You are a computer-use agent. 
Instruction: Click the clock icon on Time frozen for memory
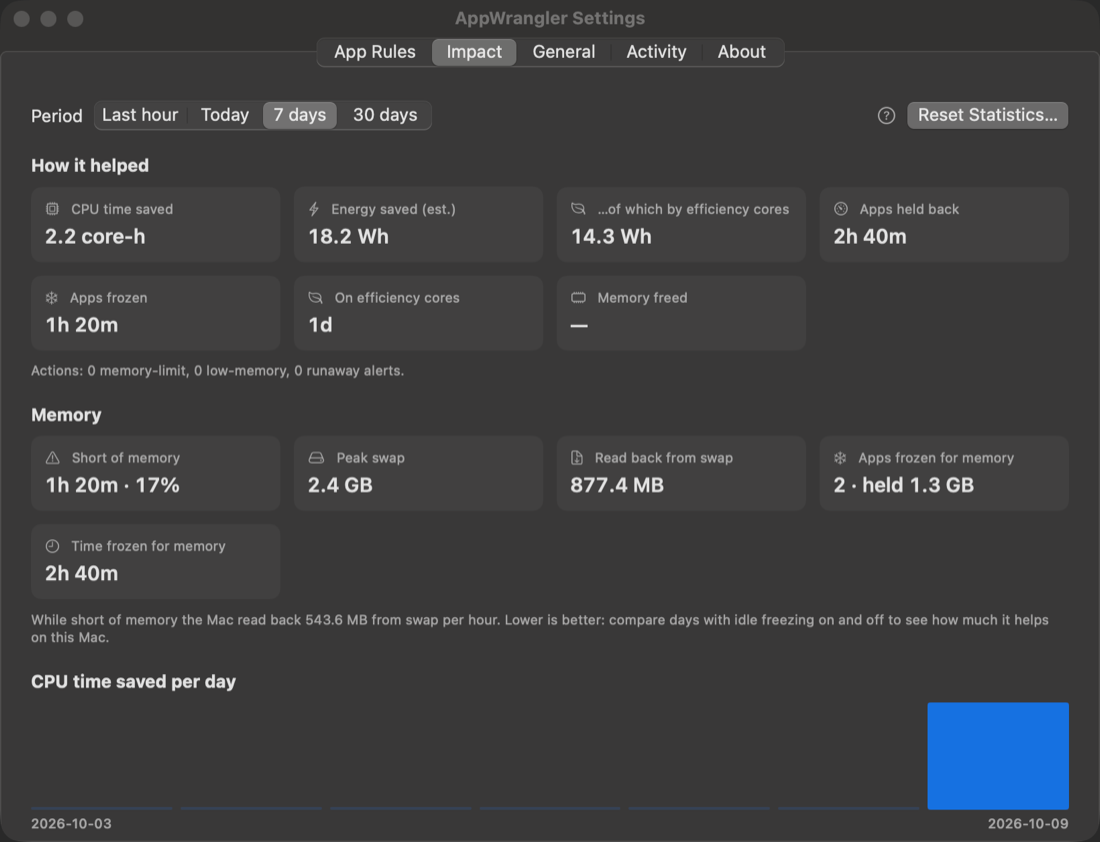(52, 546)
